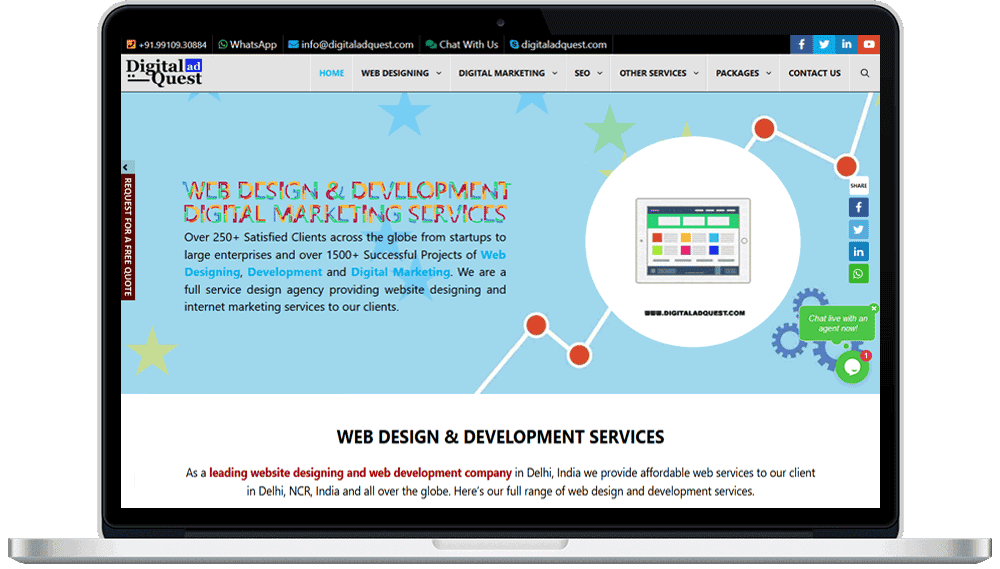
Task: Share via Twitter in side share panel
Action: (x=858, y=230)
